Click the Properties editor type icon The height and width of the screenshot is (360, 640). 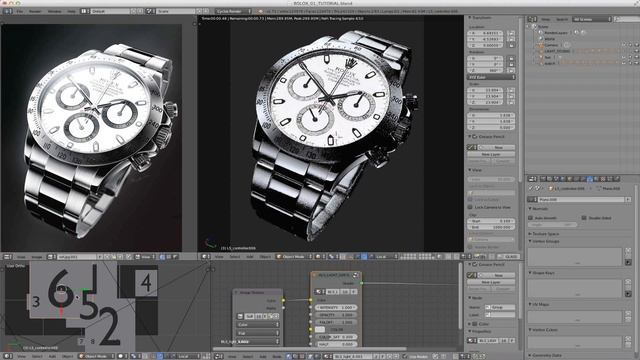click(533, 179)
